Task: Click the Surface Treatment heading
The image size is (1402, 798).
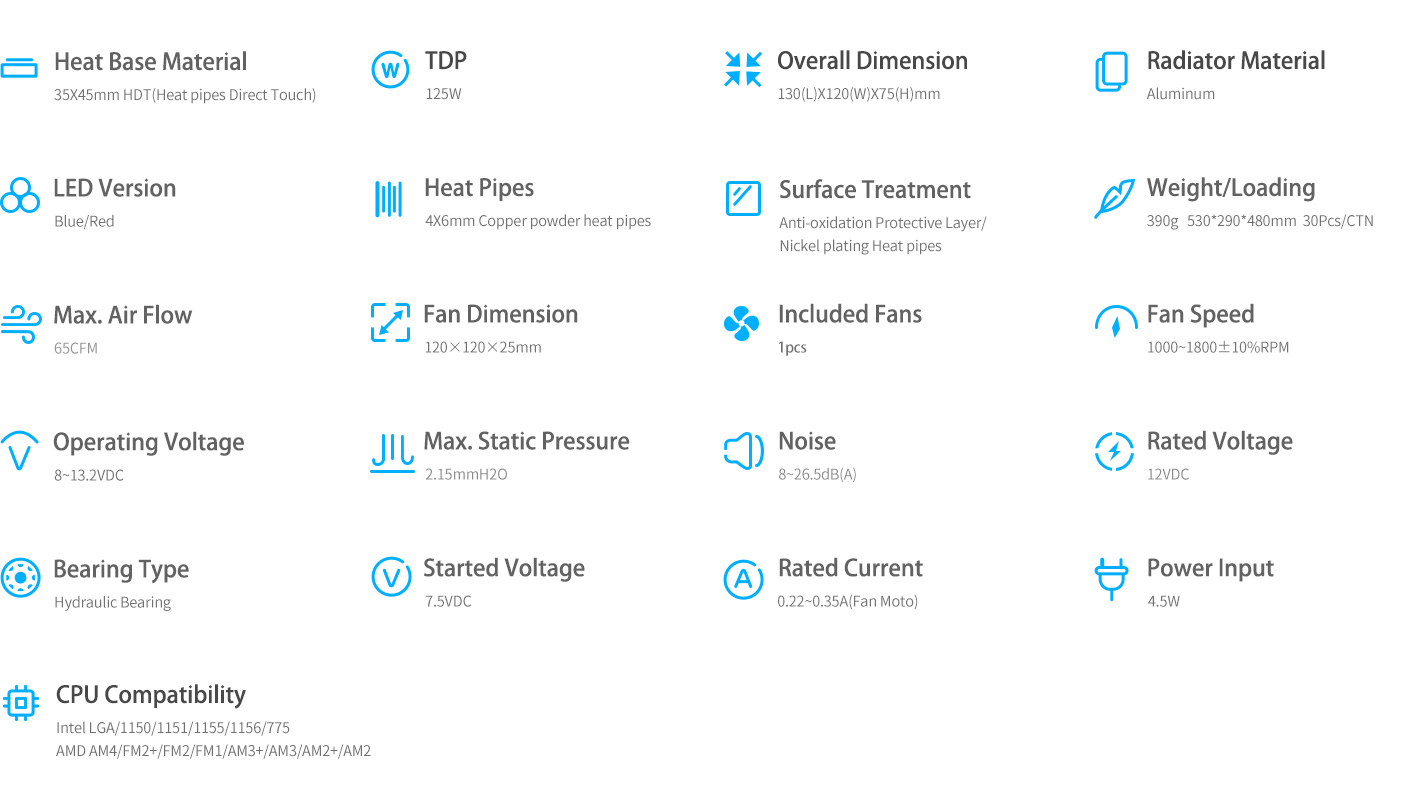Action: 875,190
